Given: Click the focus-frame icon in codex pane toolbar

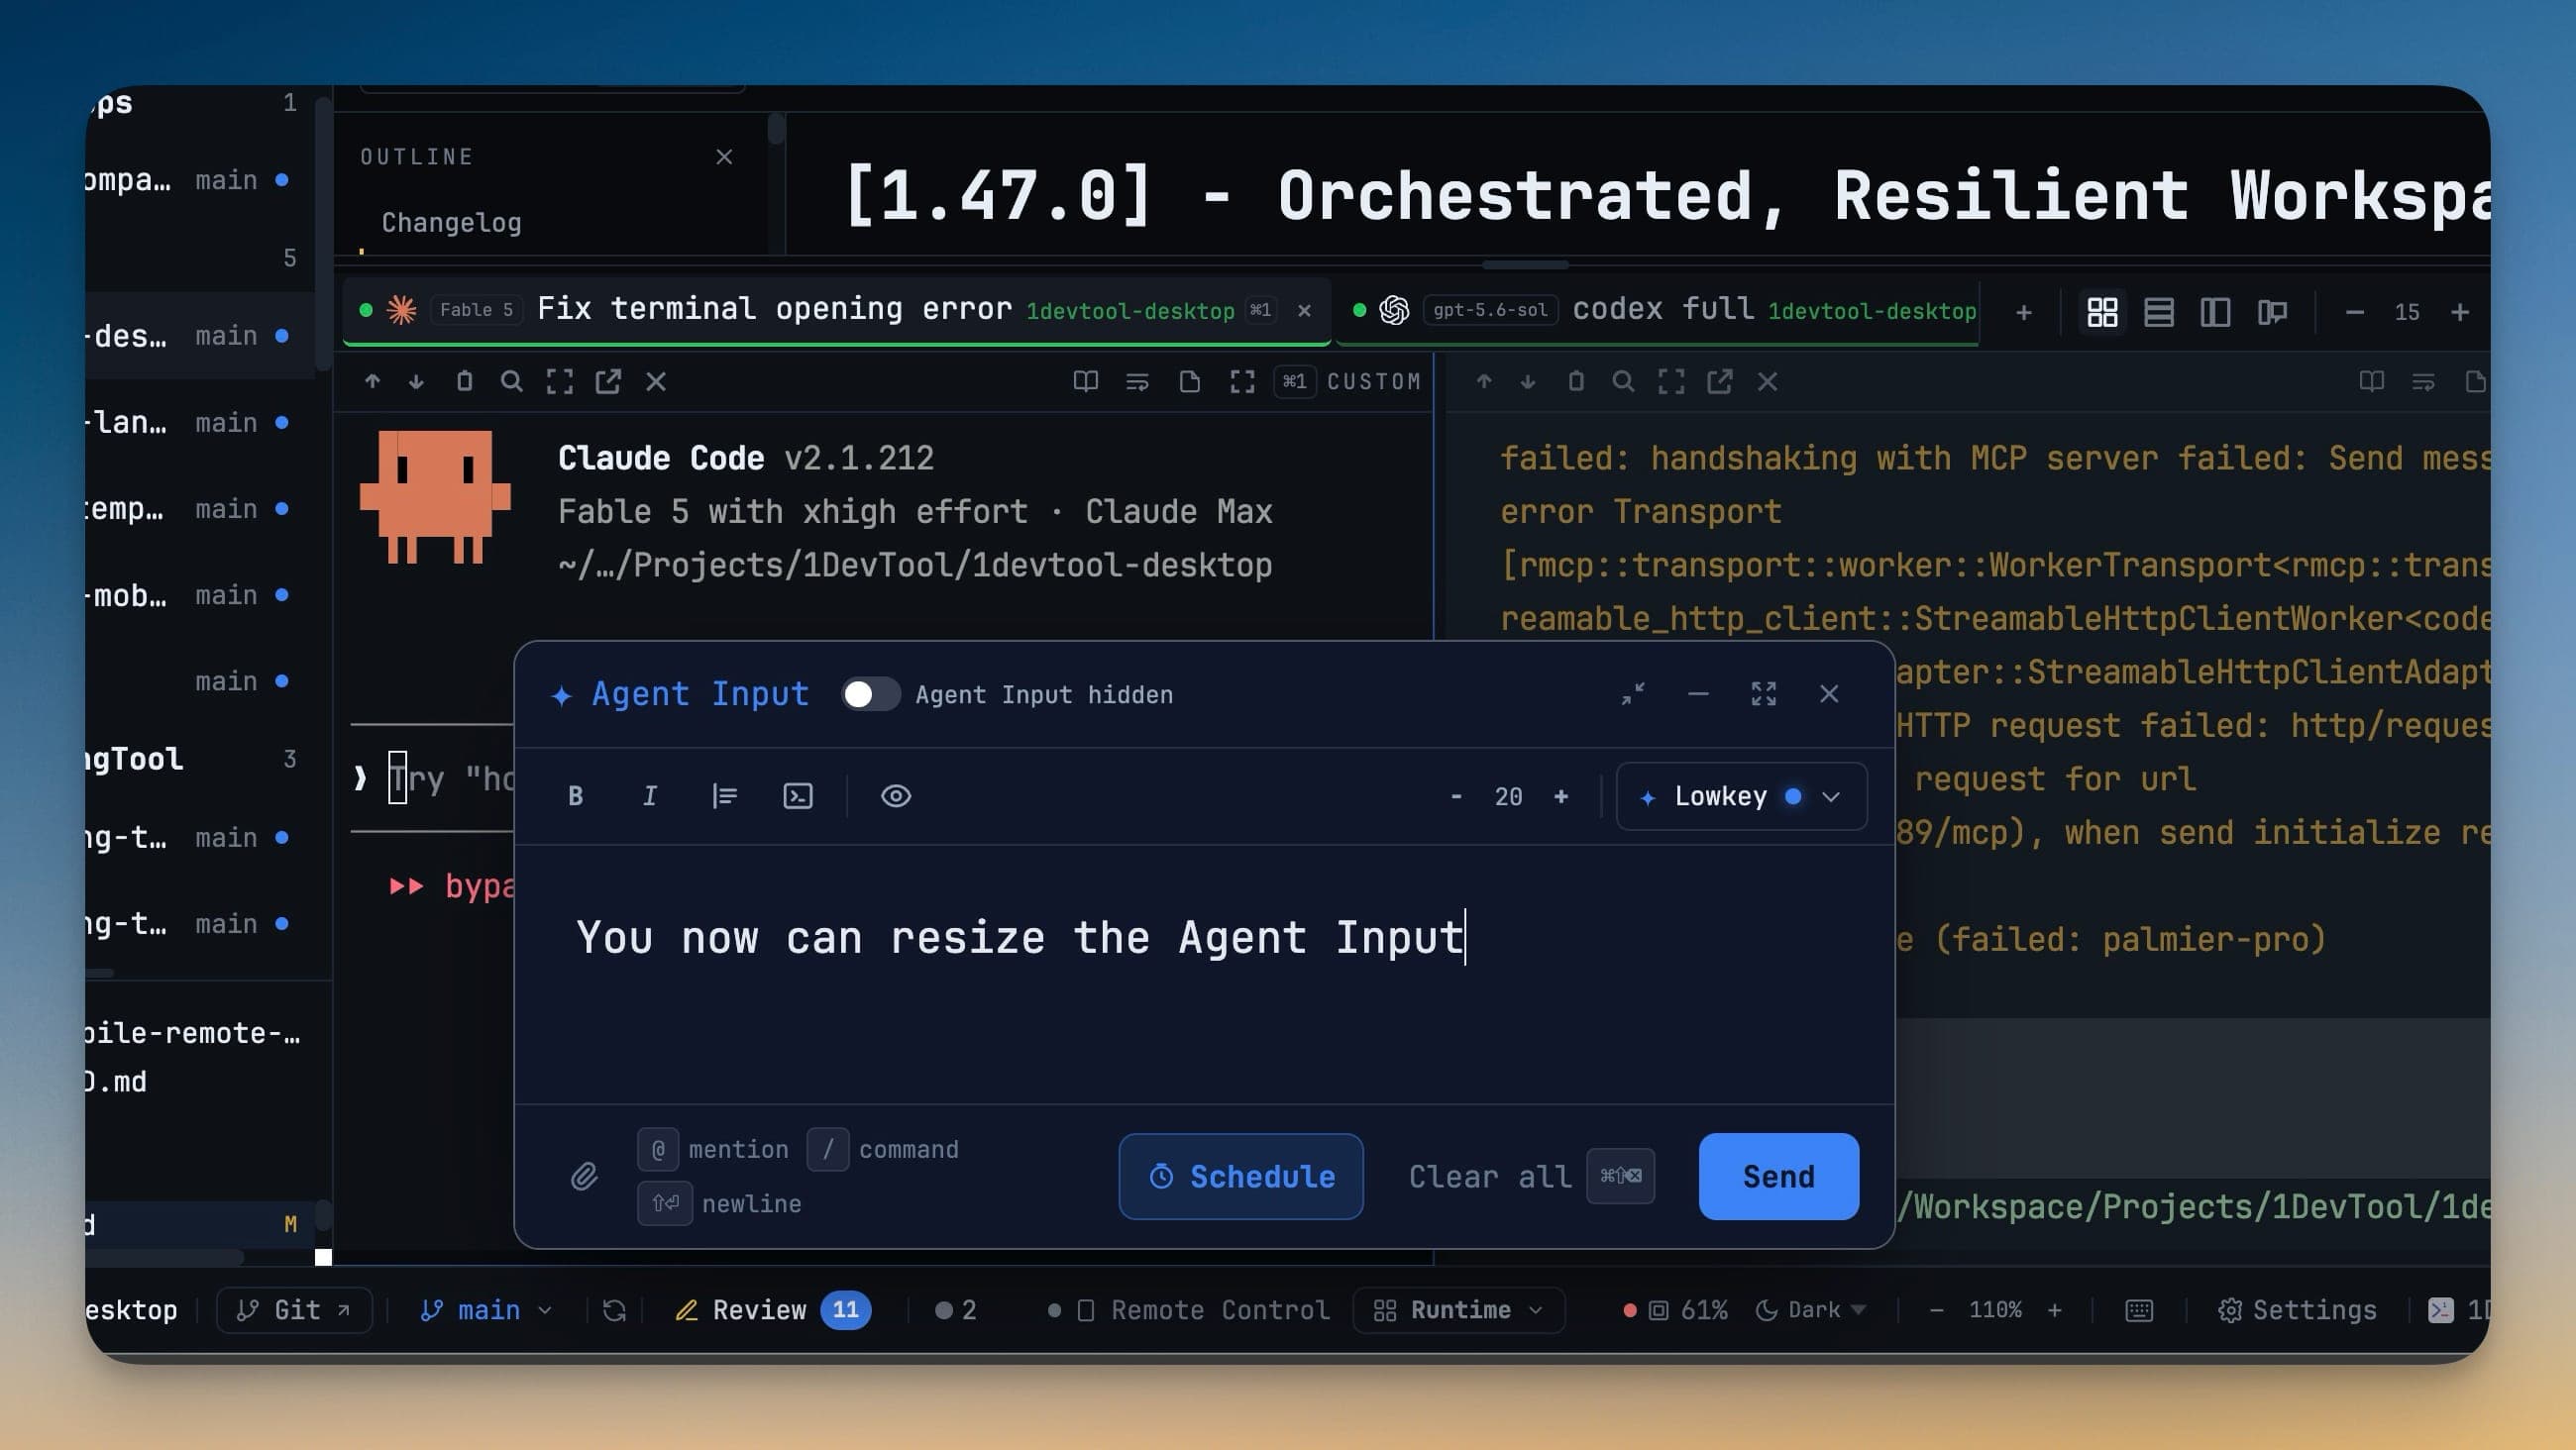Looking at the screenshot, I should (1672, 381).
